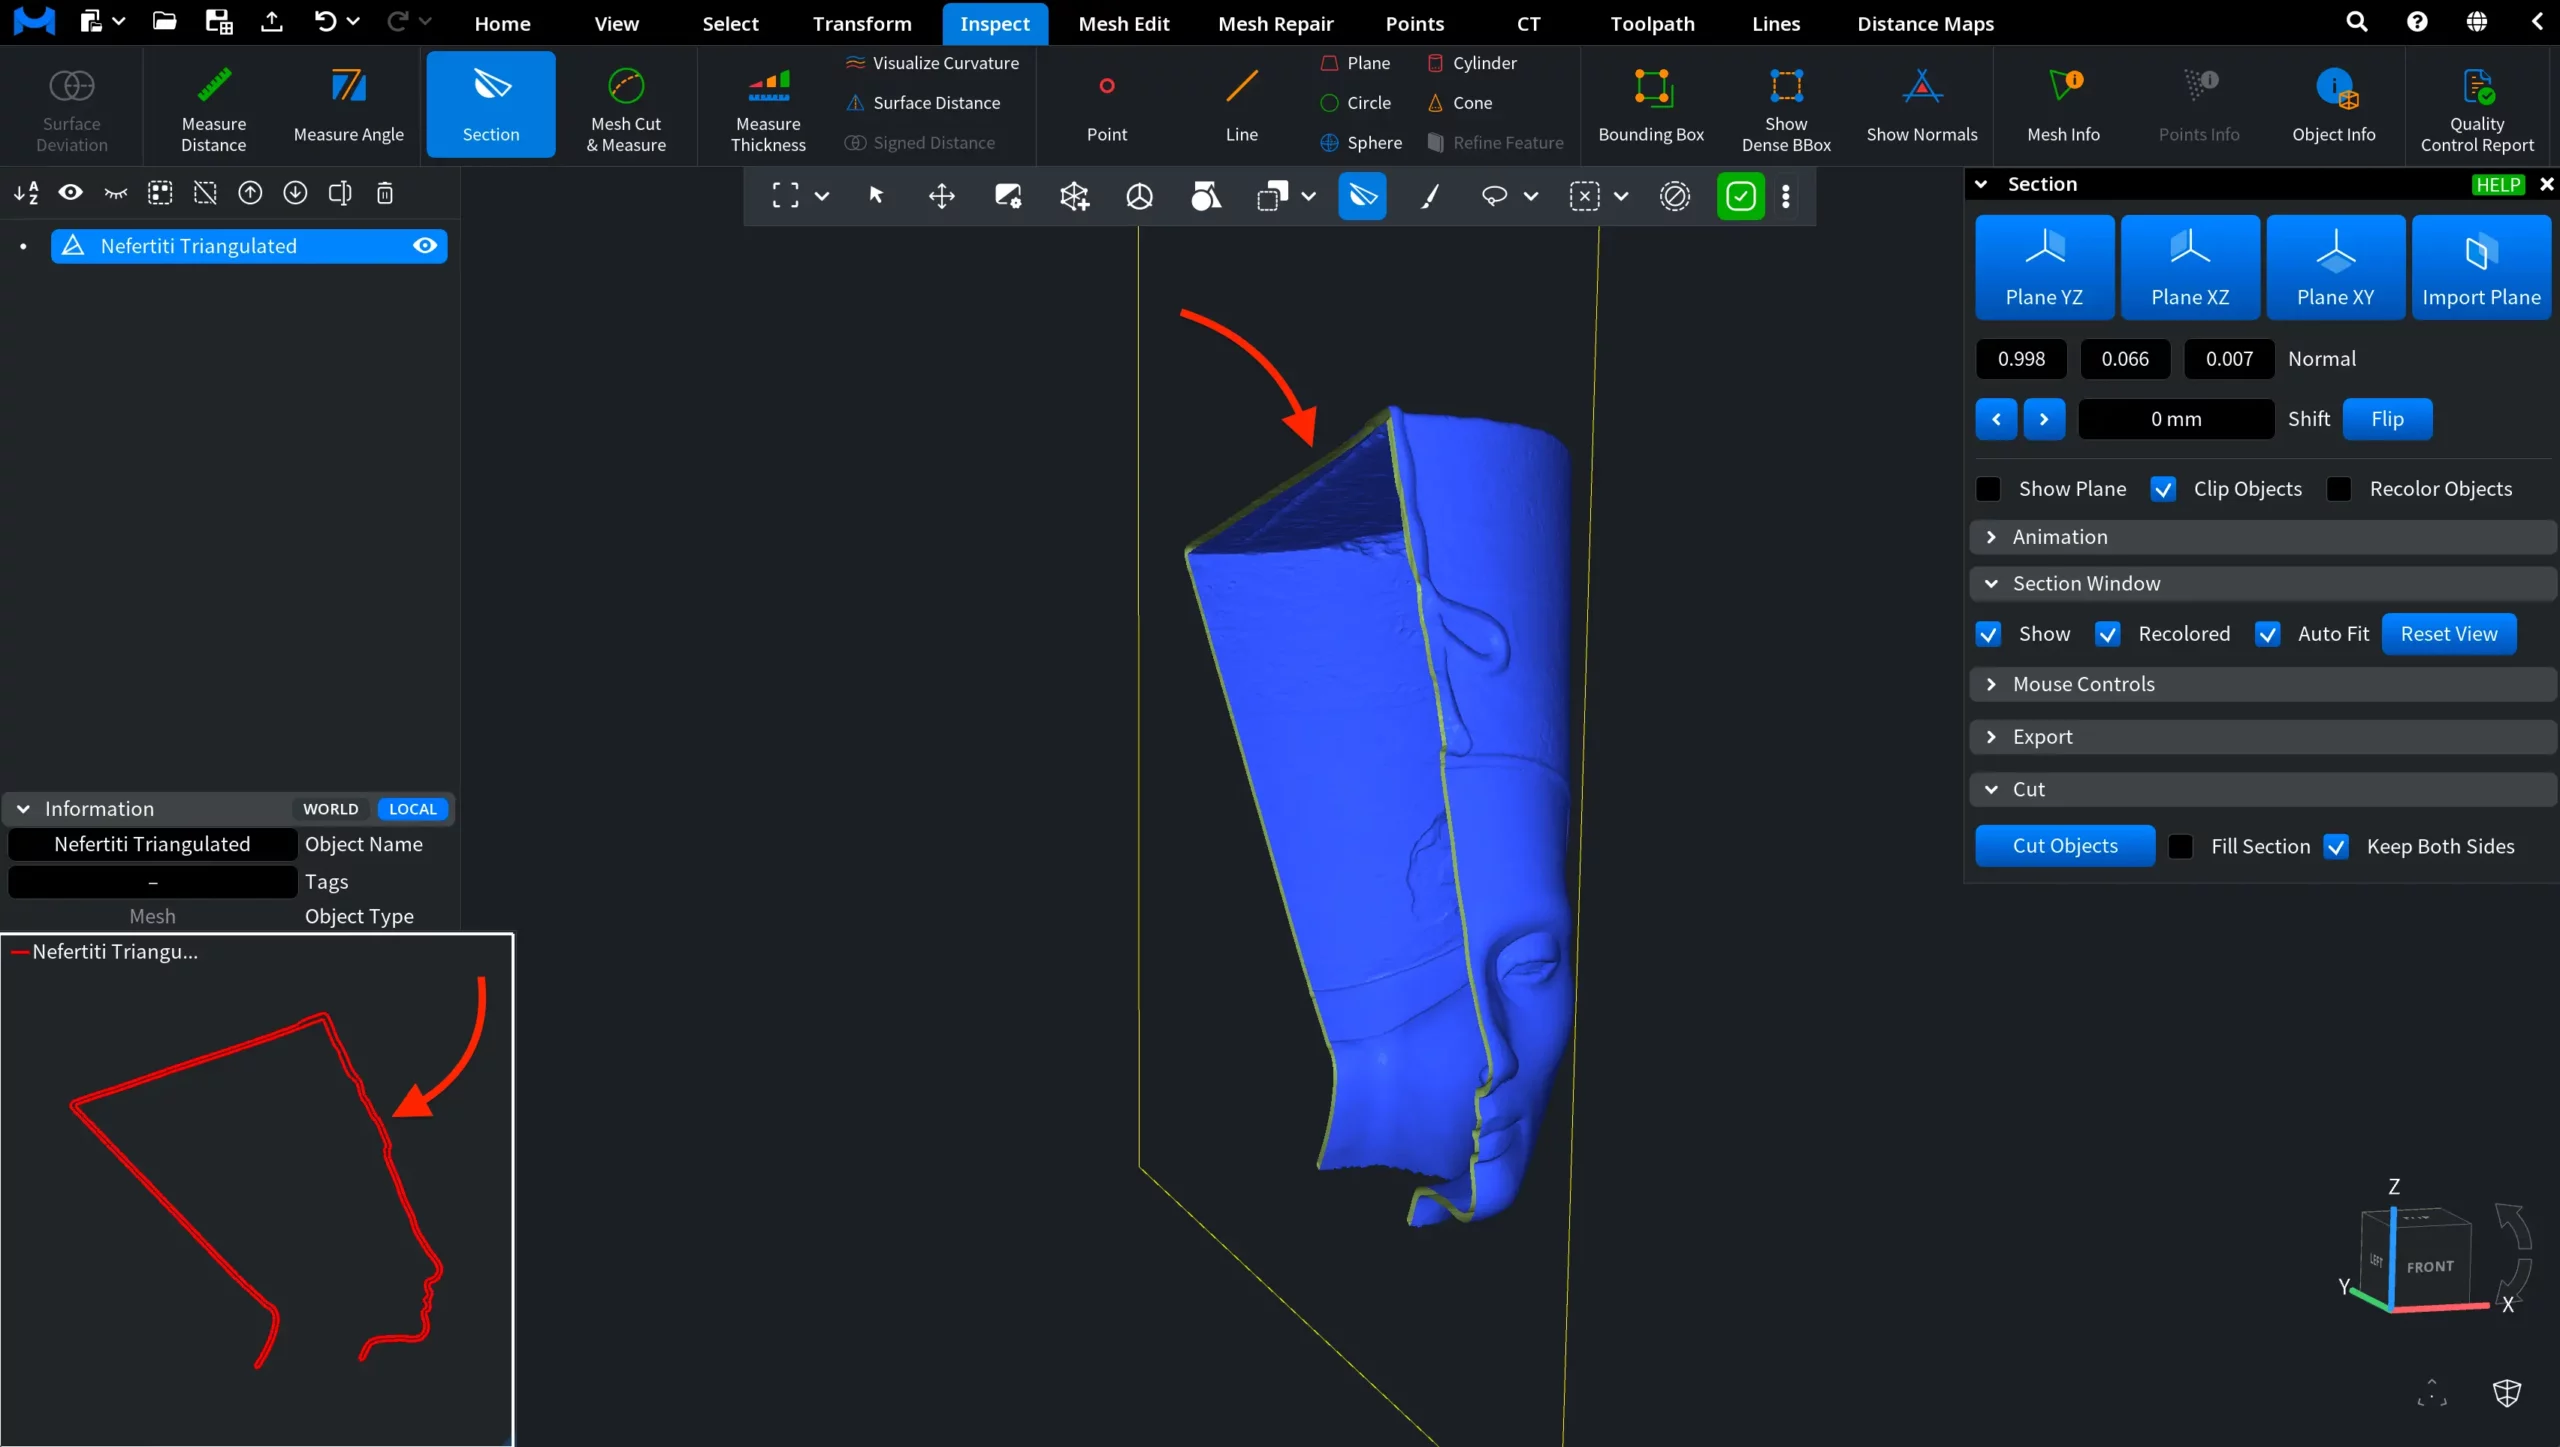Collapse the Information panel
The width and height of the screenshot is (2560, 1447).
click(23, 809)
